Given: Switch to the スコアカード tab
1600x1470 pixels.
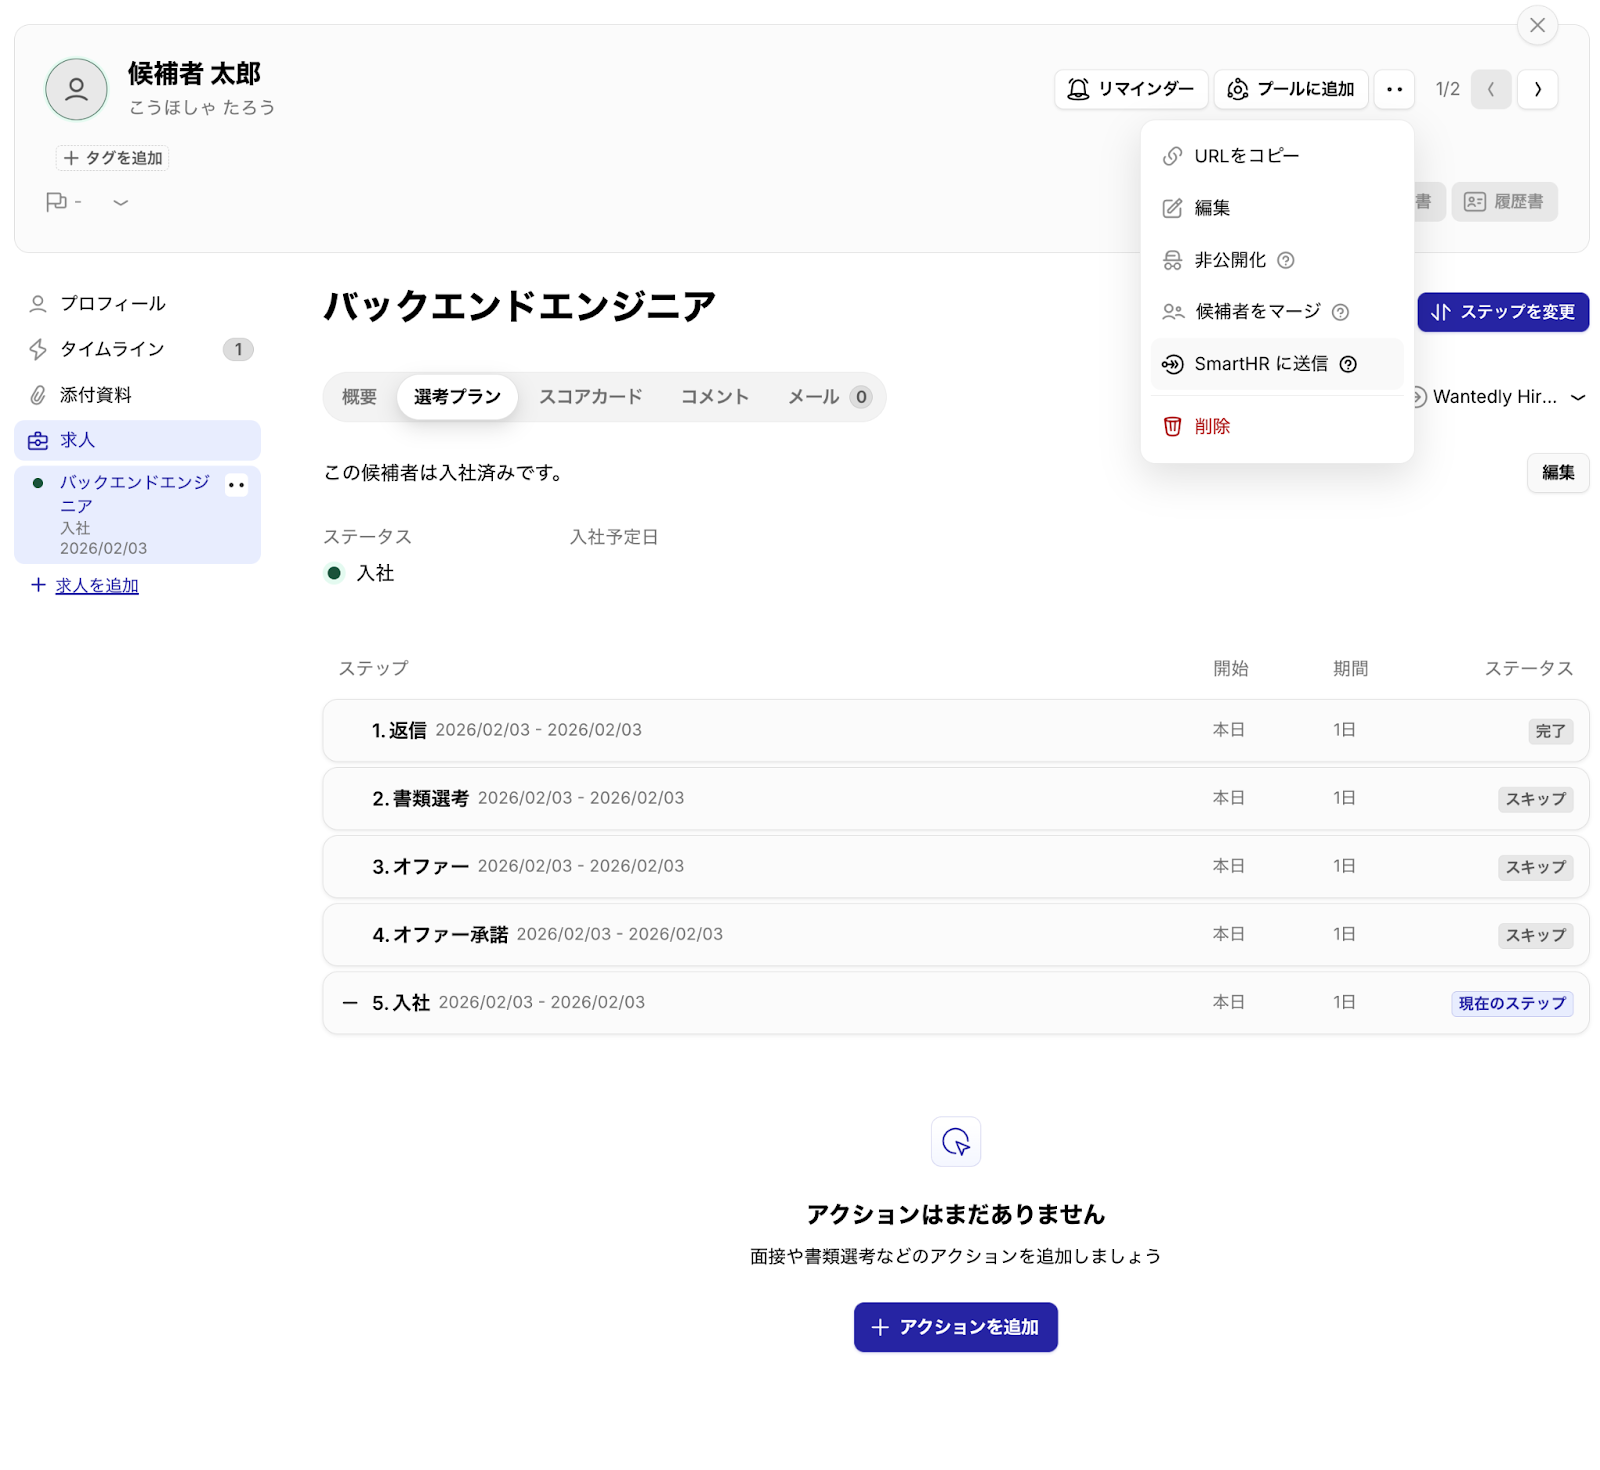Looking at the screenshot, I should coord(590,397).
